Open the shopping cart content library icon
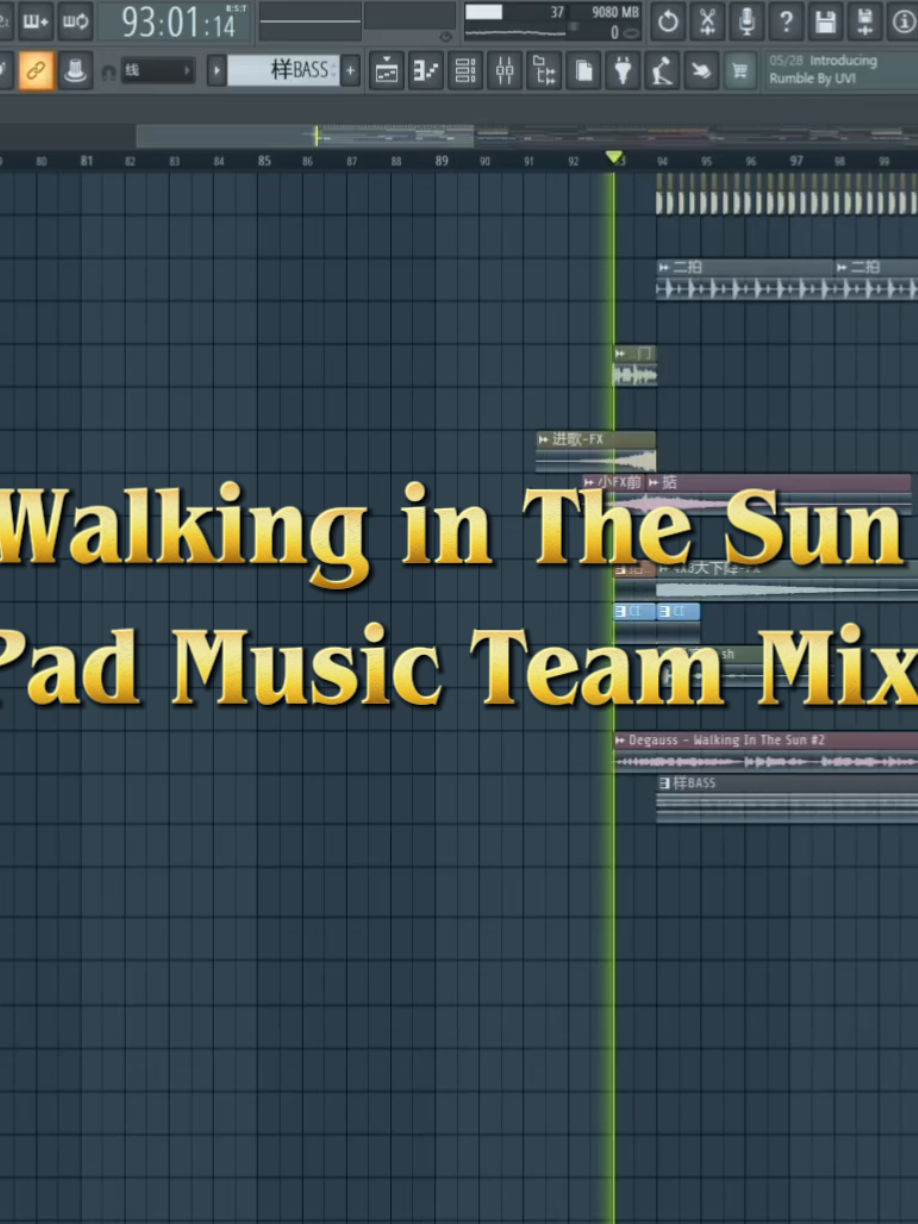This screenshot has width=918, height=1224. pos(740,71)
